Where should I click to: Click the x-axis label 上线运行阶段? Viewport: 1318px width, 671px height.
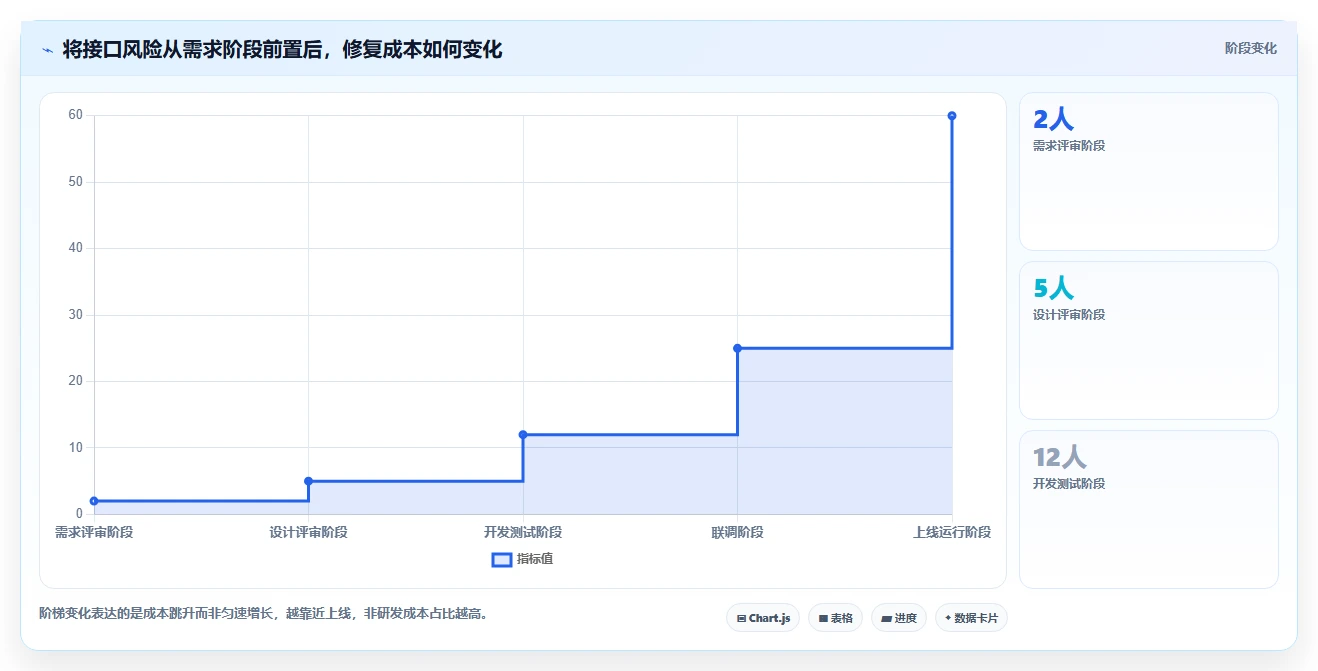coord(952,532)
